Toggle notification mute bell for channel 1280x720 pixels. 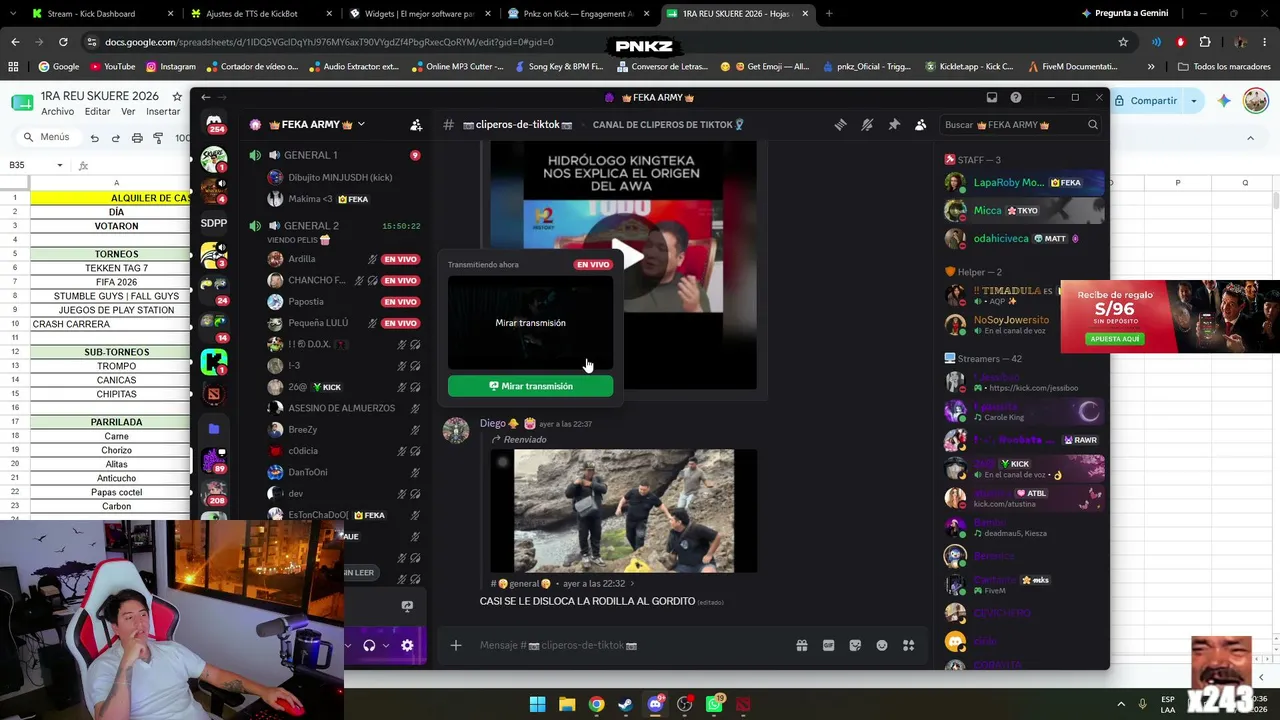pyautogui.click(x=867, y=125)
